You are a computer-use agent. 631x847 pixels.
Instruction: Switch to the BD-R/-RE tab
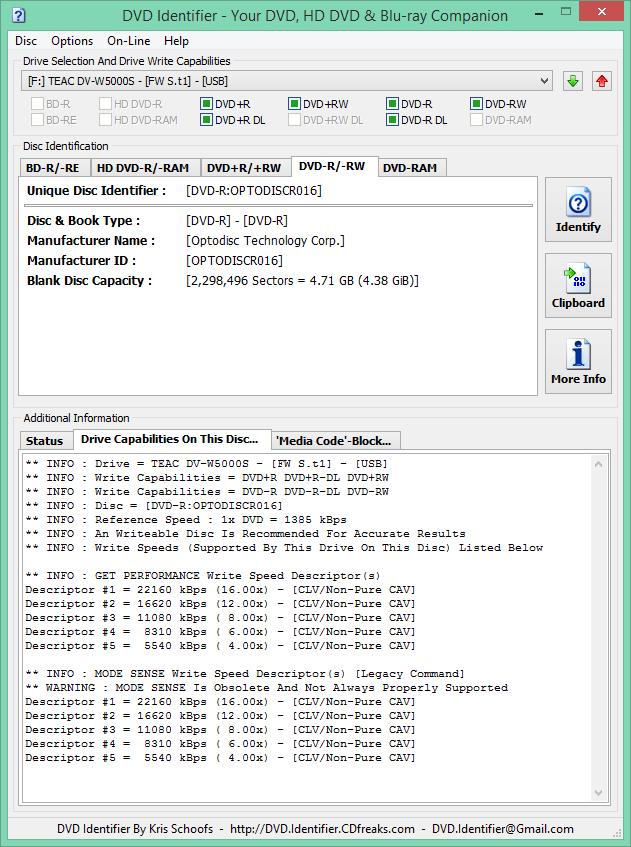click(53, 168)
